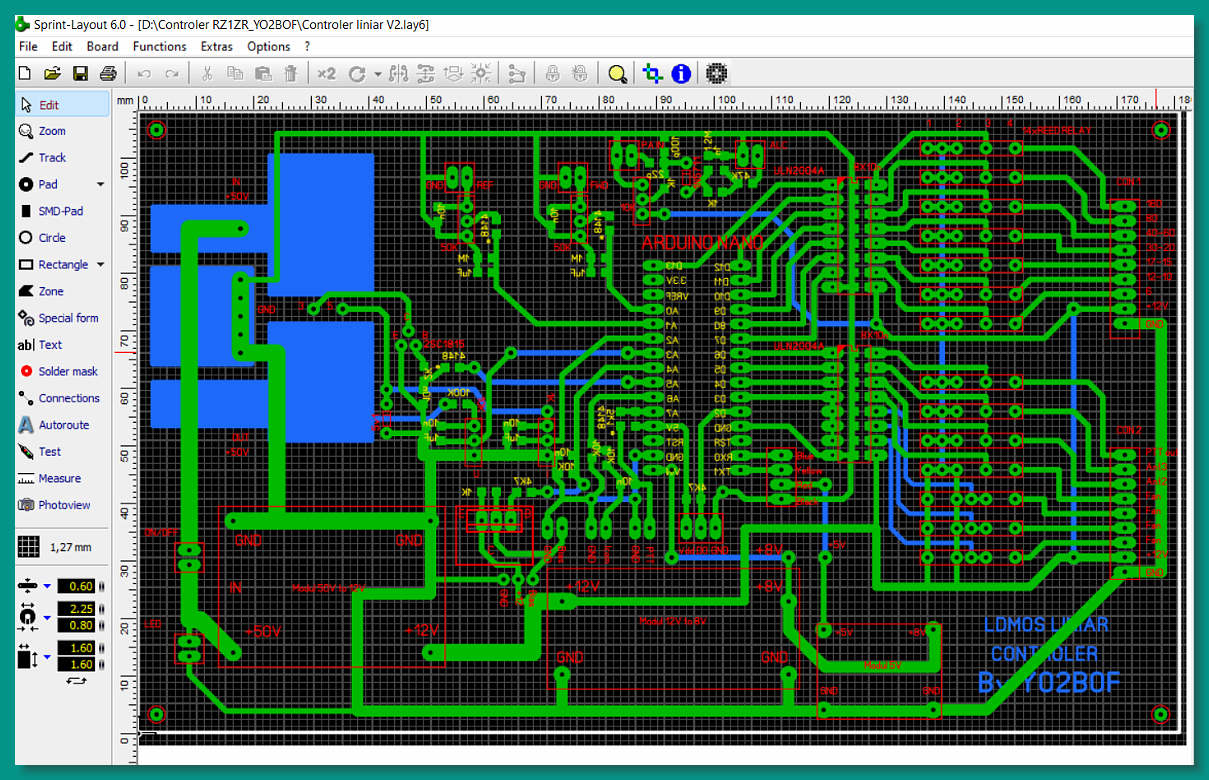Select the Edit tool
Image resolution: width=1209 pixels, height=780 pixels.
(62, 104)
